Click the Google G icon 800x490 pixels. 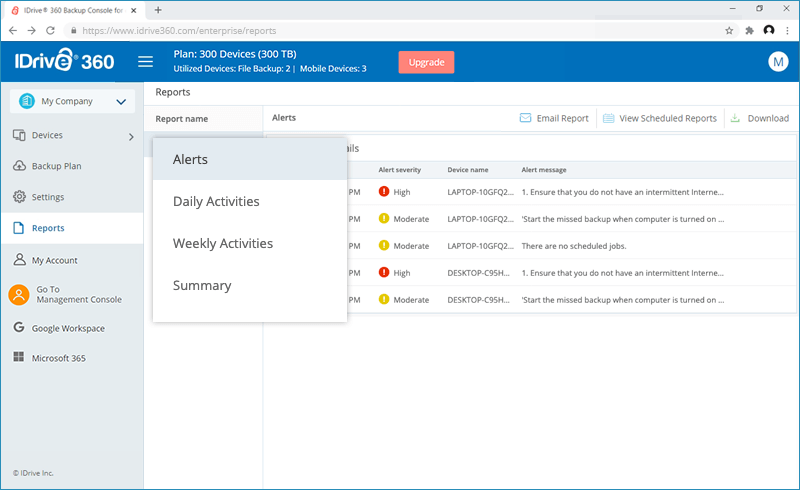(19, 327)
